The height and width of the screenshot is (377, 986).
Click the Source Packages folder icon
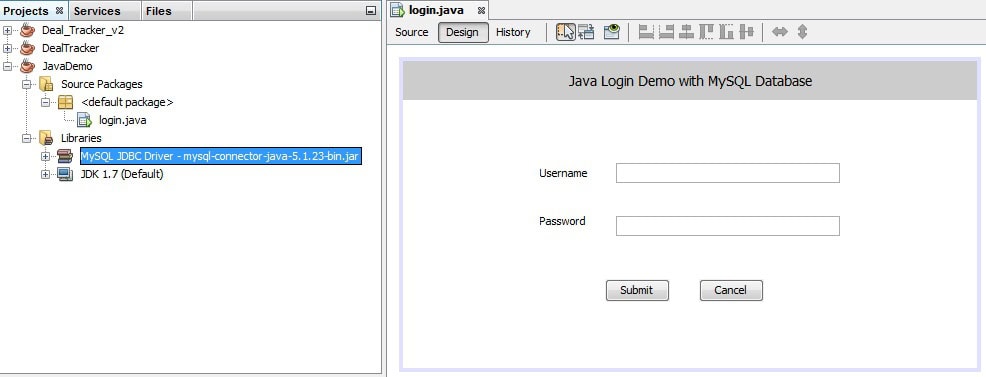[46, 84]
